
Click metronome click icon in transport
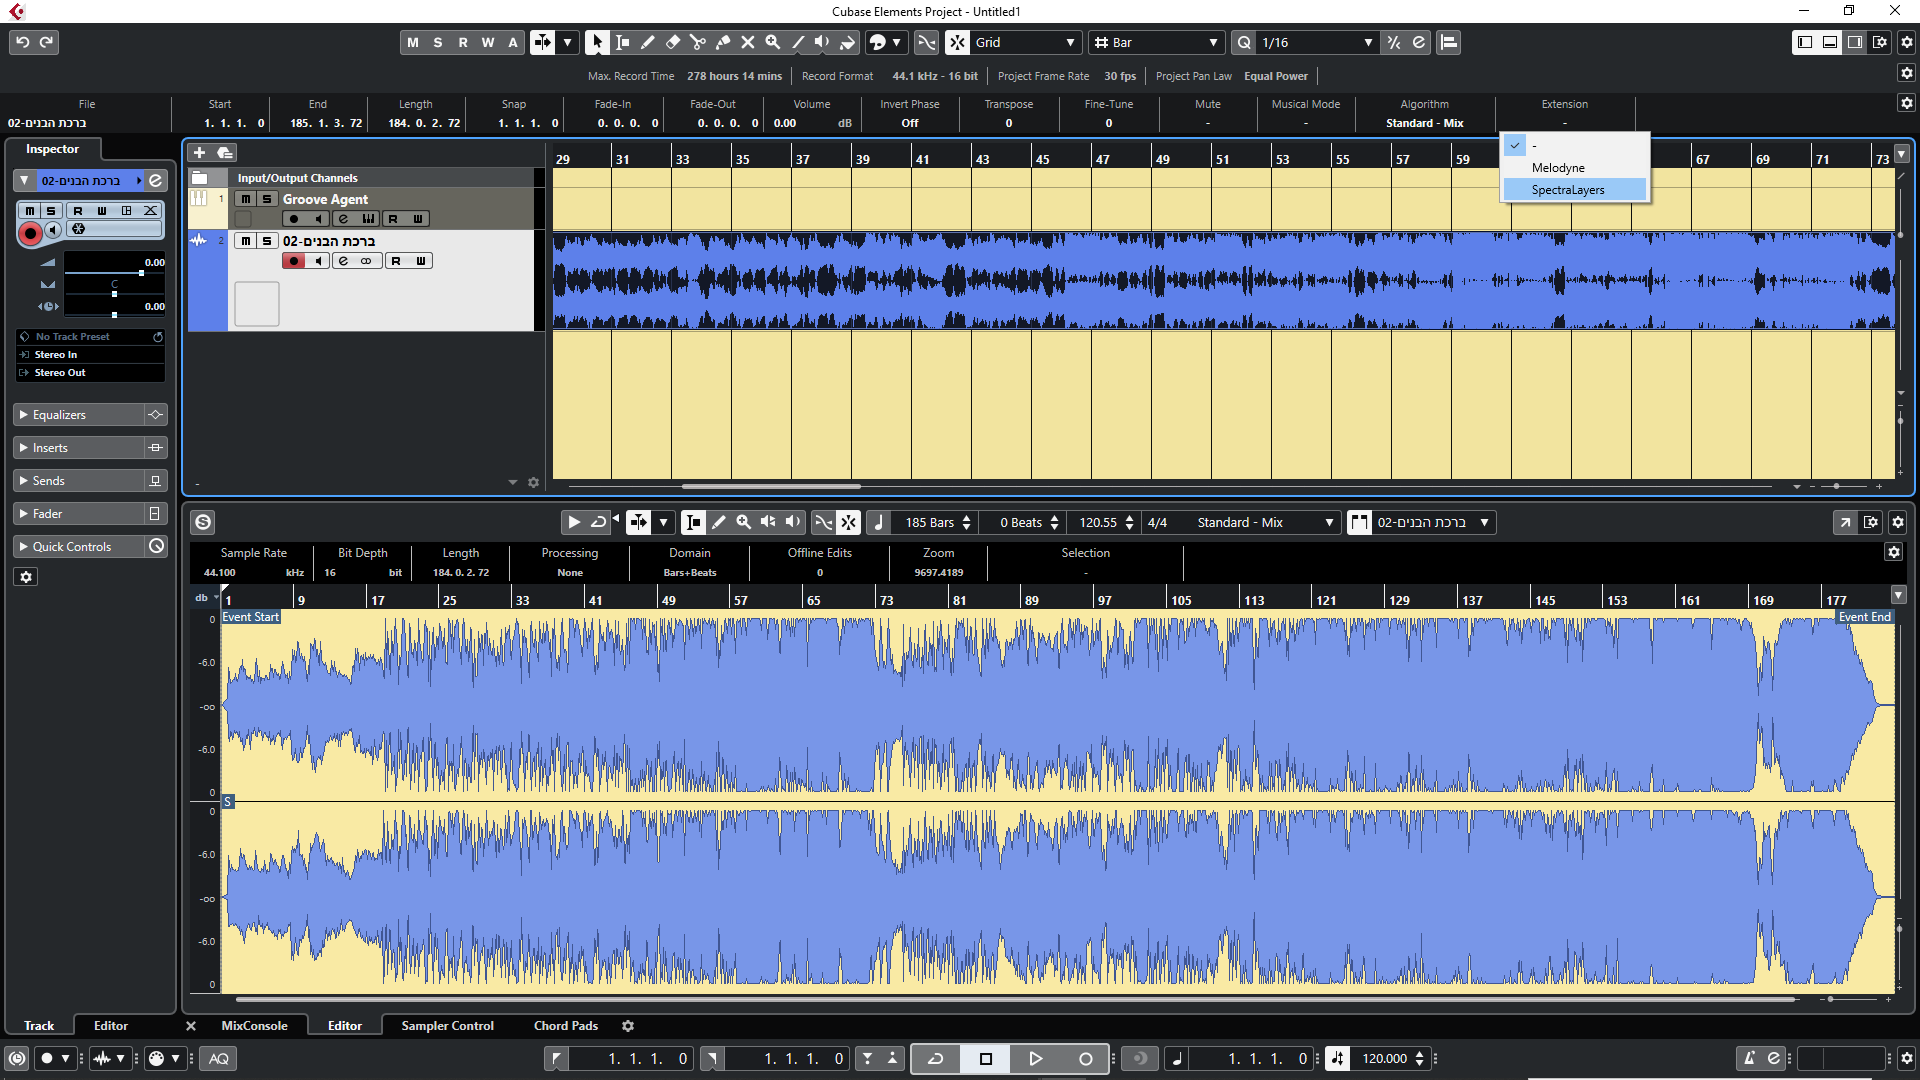pos(1747,1058)
